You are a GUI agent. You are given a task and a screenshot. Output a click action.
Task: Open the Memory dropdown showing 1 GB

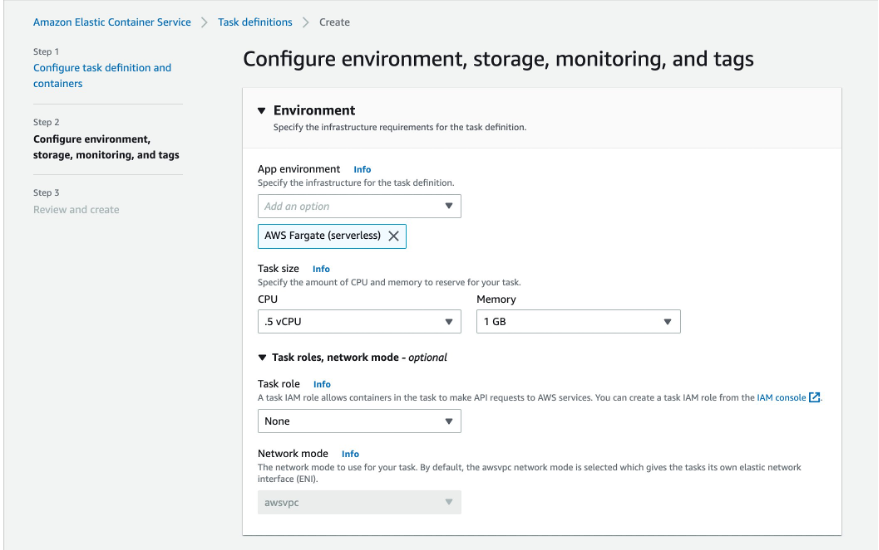[578, 321]
